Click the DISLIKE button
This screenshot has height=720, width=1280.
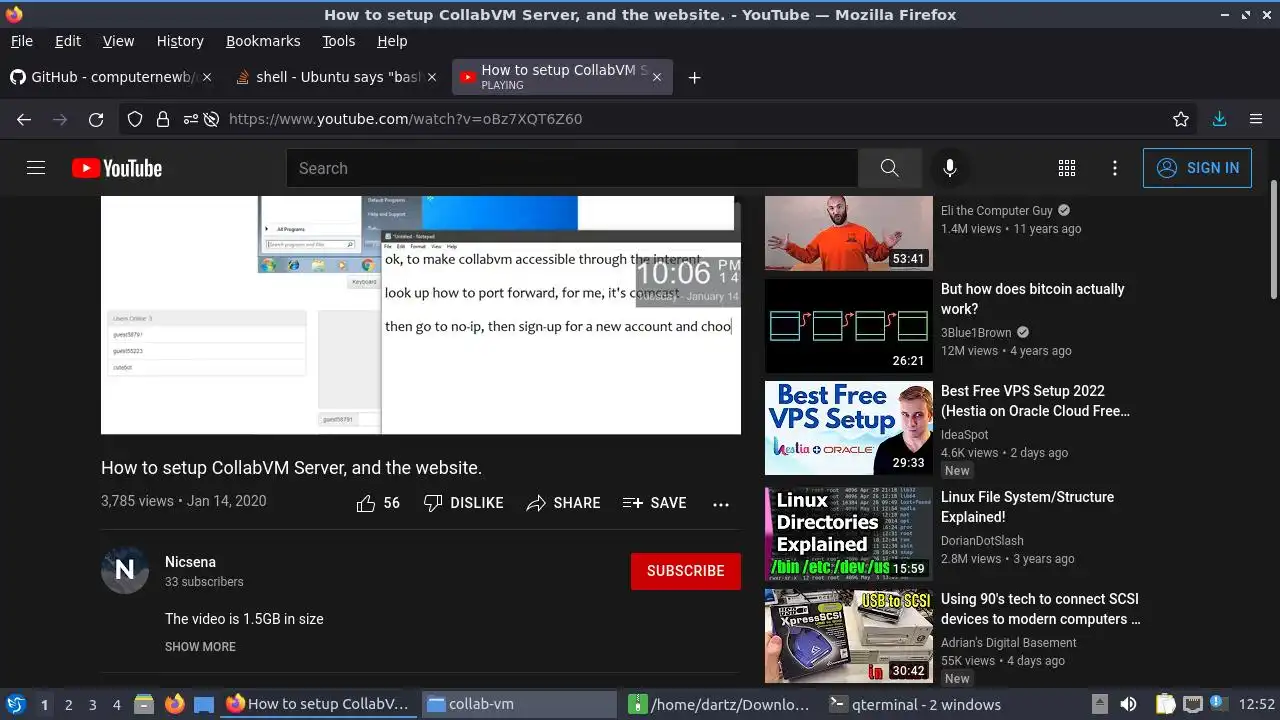tap(463, 503)
